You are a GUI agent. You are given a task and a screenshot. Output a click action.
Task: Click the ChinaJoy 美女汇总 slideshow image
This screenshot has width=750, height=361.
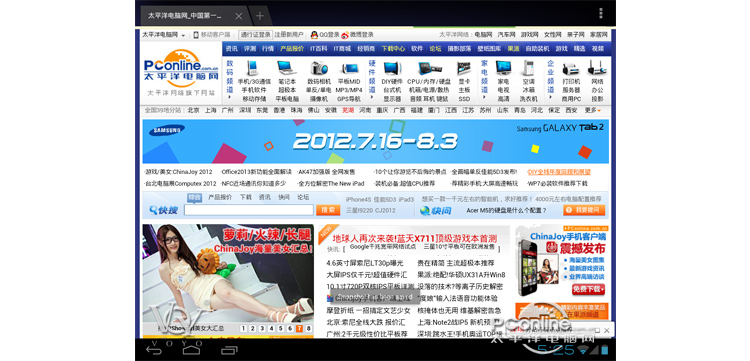pyautogui.click(x=228, y=273)
